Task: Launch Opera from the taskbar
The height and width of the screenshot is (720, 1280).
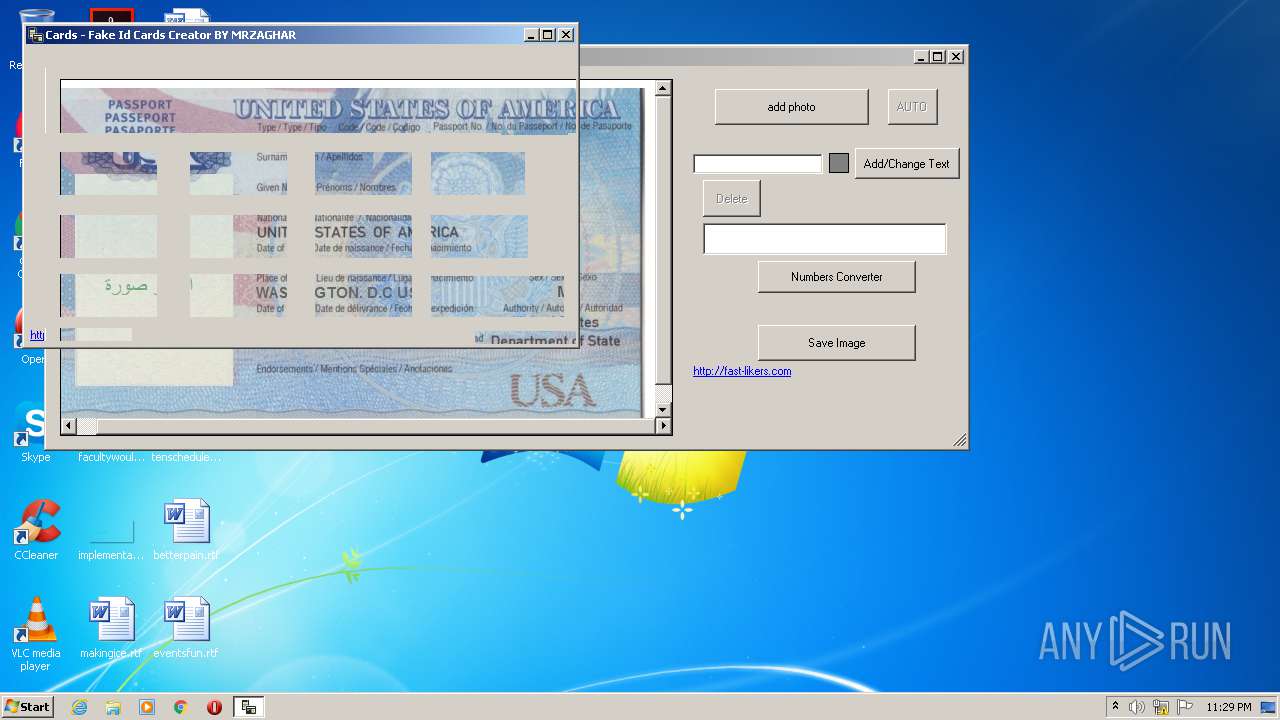Action: tap(214, 707)
